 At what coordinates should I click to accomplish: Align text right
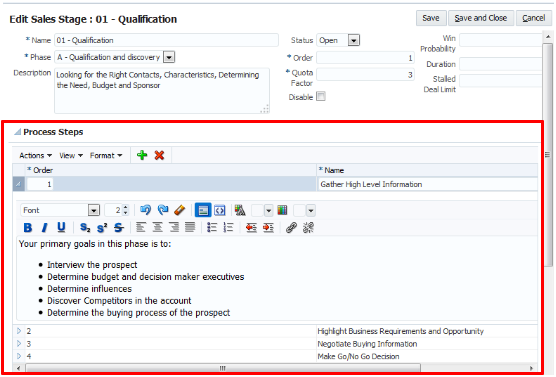174,227
